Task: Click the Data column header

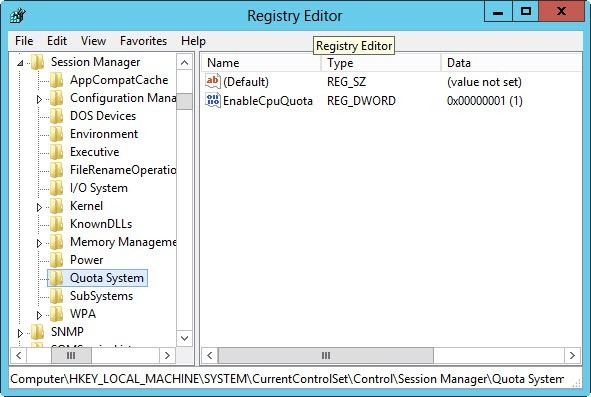Action: [x=511, y=63]
